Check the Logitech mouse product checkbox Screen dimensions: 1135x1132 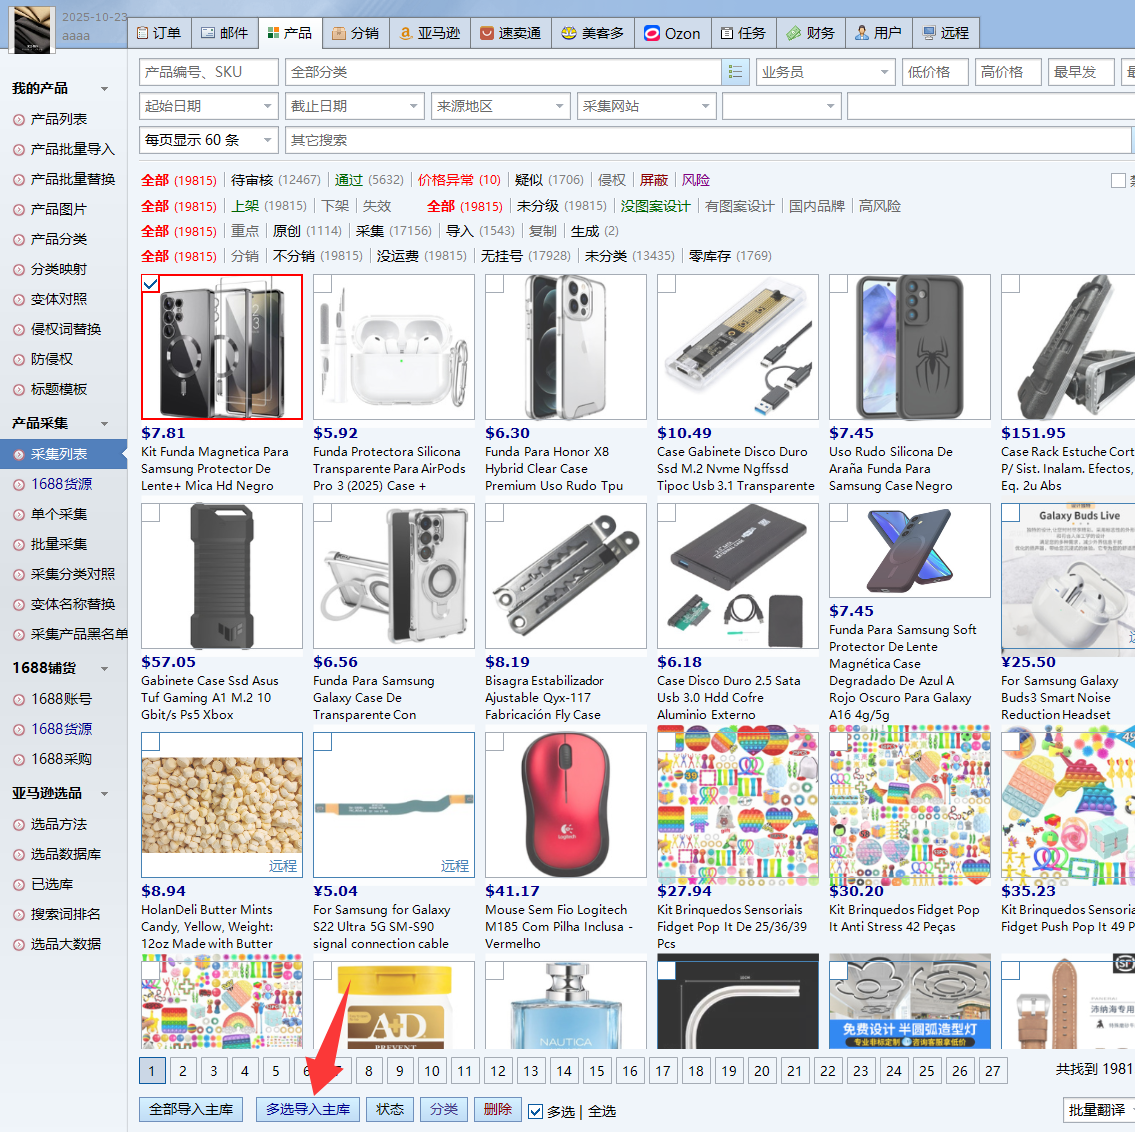pos(495,742)
